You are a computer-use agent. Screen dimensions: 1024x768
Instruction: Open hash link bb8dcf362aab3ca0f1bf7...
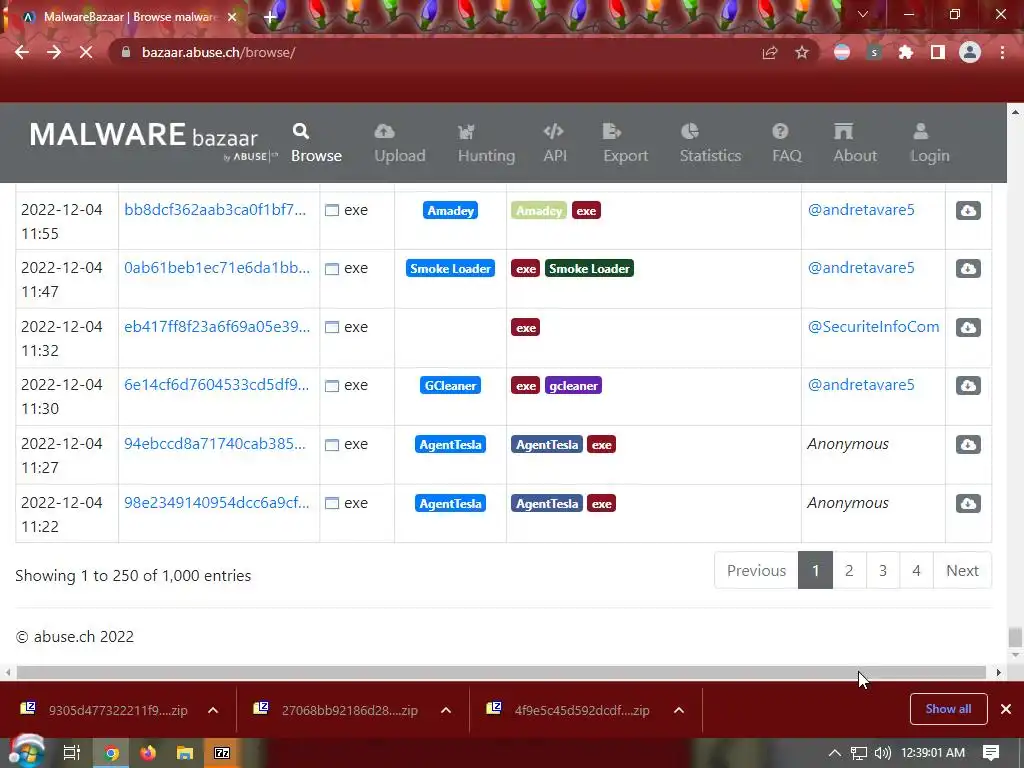(215, 210)
